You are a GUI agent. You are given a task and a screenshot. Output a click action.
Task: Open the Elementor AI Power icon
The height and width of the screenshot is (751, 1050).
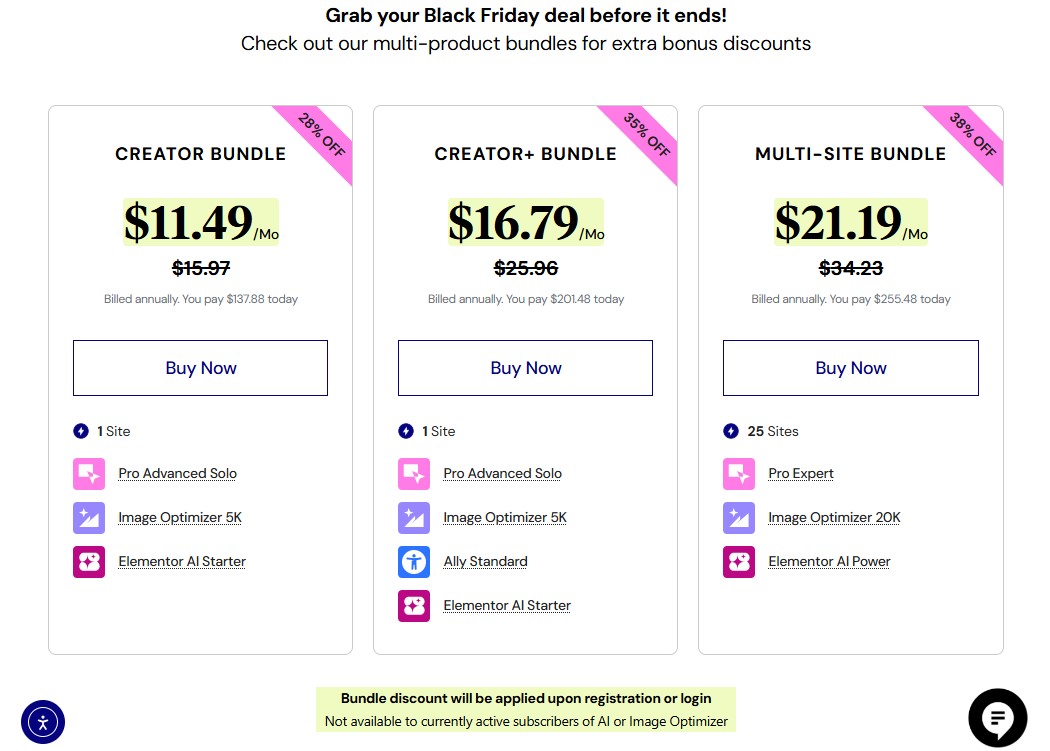click(738, 561)
